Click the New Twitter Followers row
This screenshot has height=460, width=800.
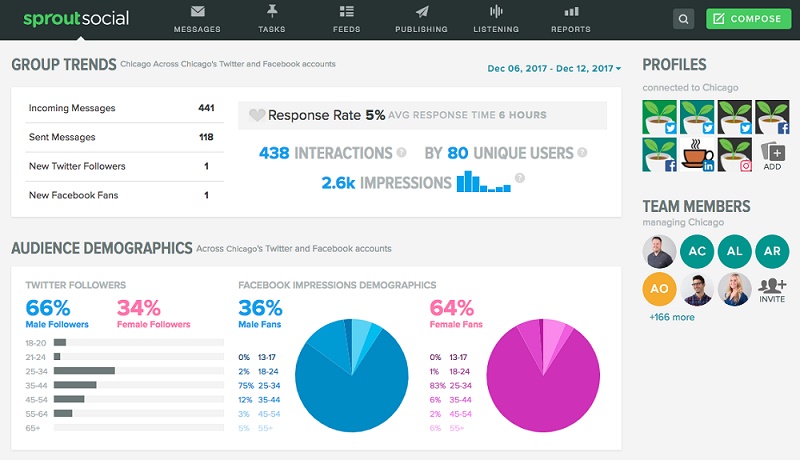[124, 166]
